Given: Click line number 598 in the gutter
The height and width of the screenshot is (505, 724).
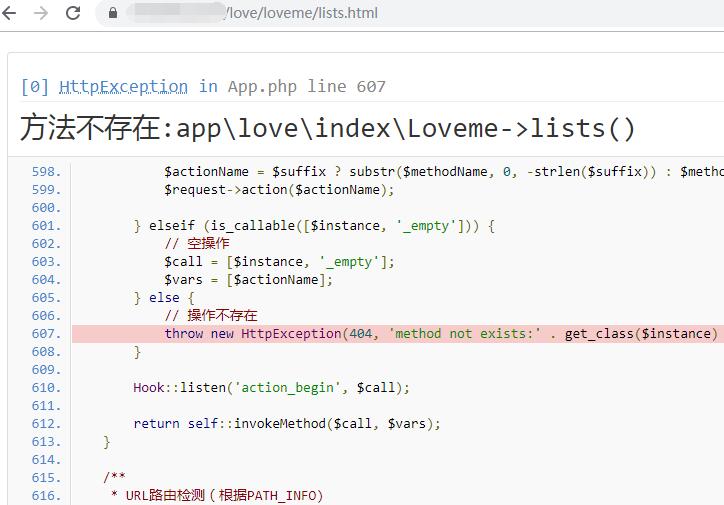Looking at the screenshot, I should 46,172.
